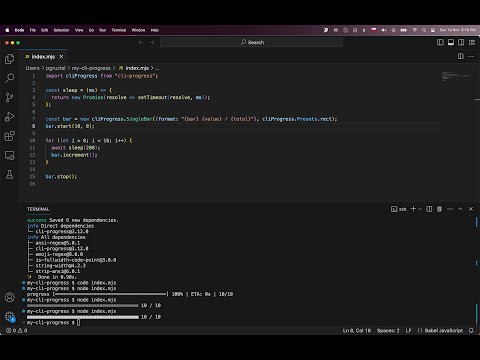Screen dimensions: 480x360
Task: Click macOS volume icon
Action: [x=384, y=30]
